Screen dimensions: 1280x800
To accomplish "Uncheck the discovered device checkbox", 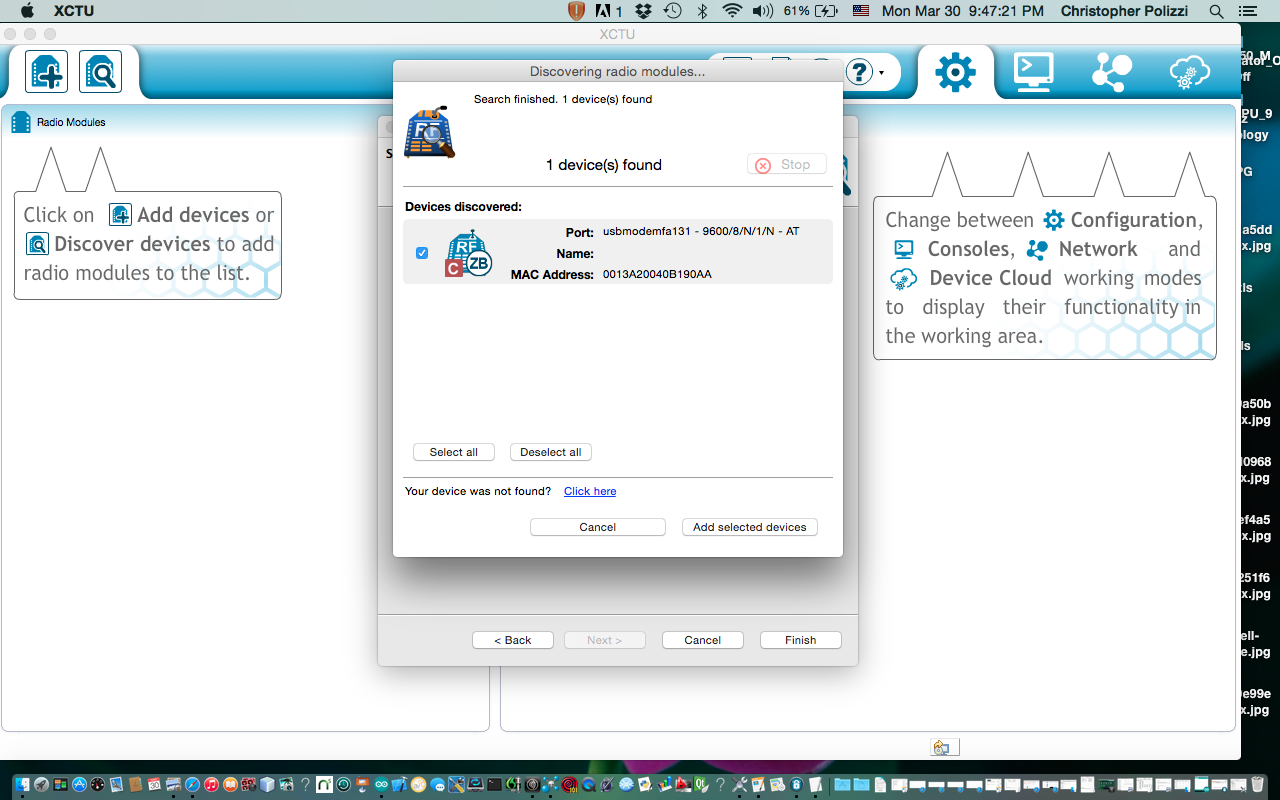I will pyautogui.click(x=422, y=253).
